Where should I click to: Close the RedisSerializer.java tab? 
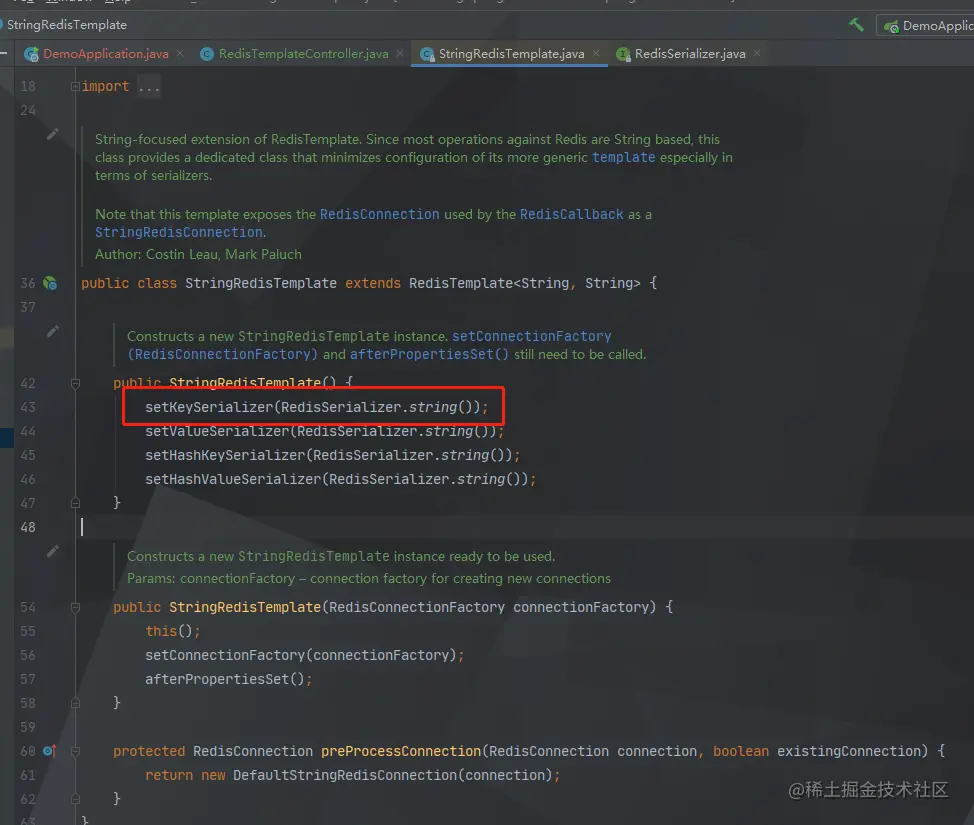[x=757, y=53]
